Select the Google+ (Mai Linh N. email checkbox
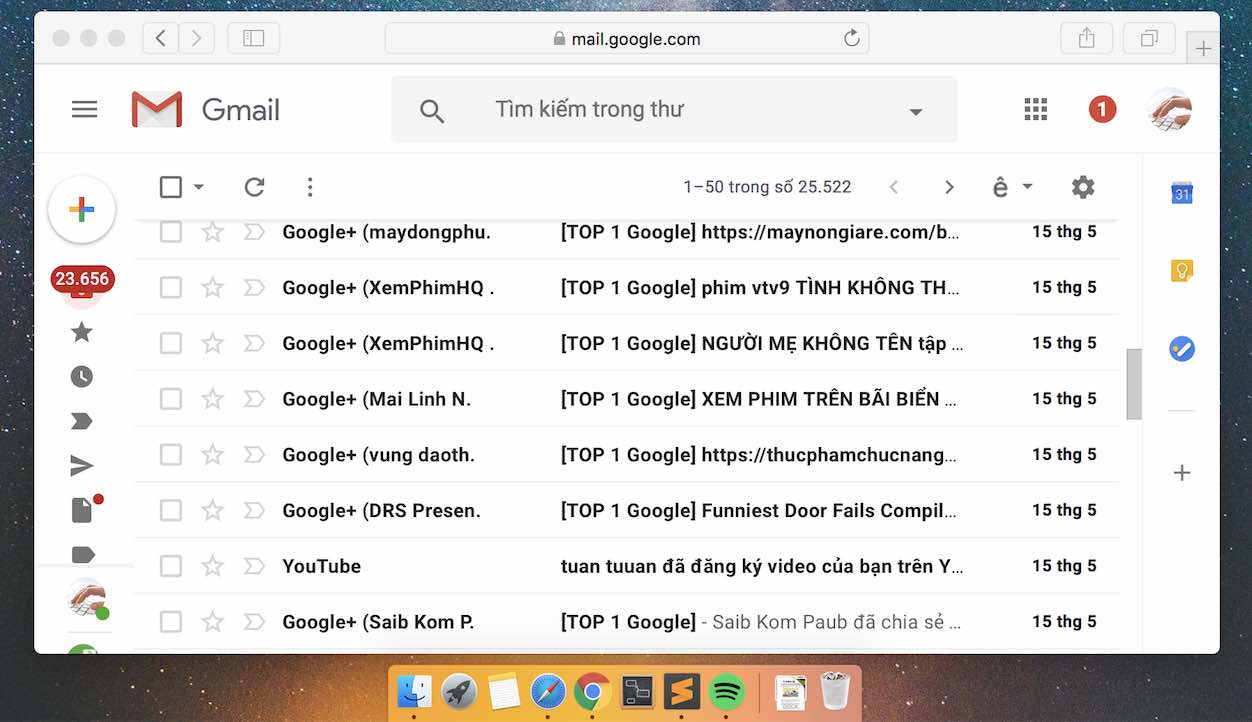This screenshot has width=1252, height=722. click(171, 399)
